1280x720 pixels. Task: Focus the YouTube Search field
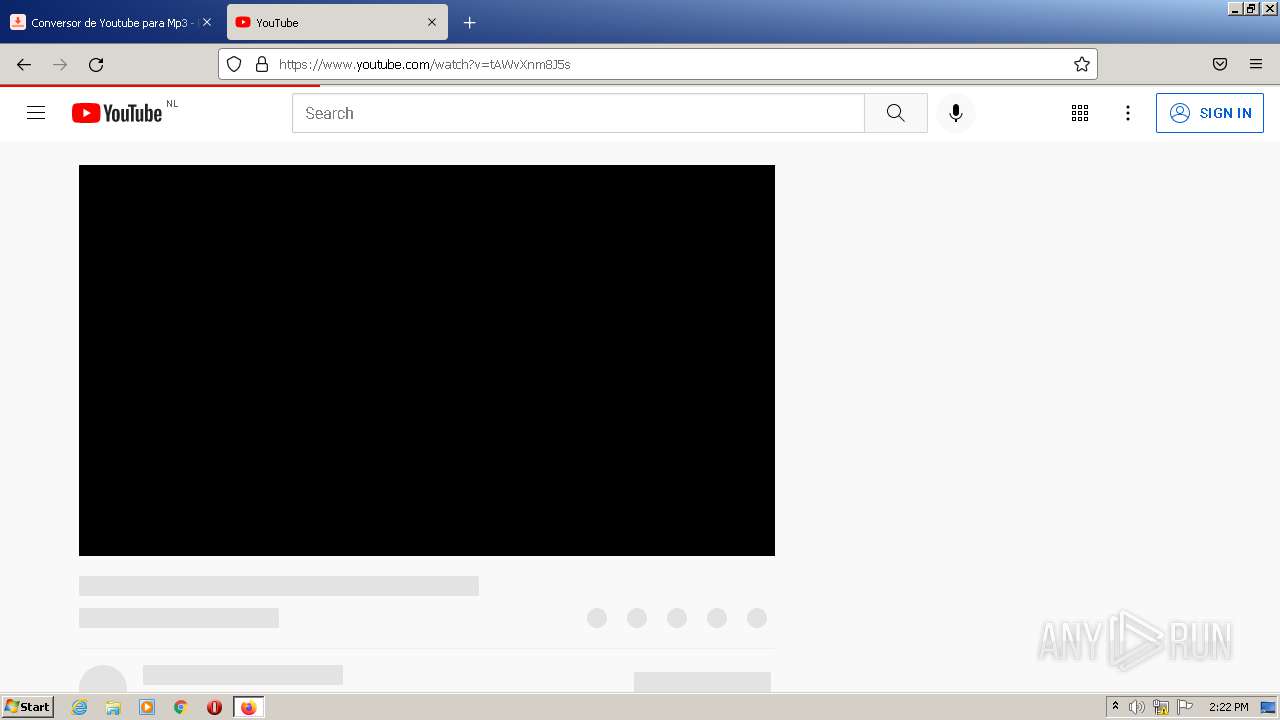point(578,113)
